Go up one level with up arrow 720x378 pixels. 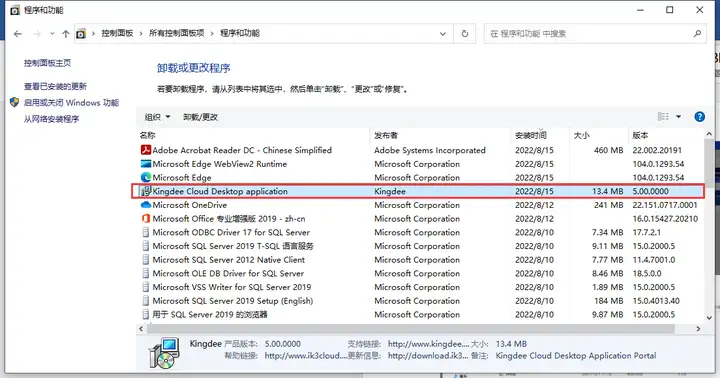click(x=66, y=34)
